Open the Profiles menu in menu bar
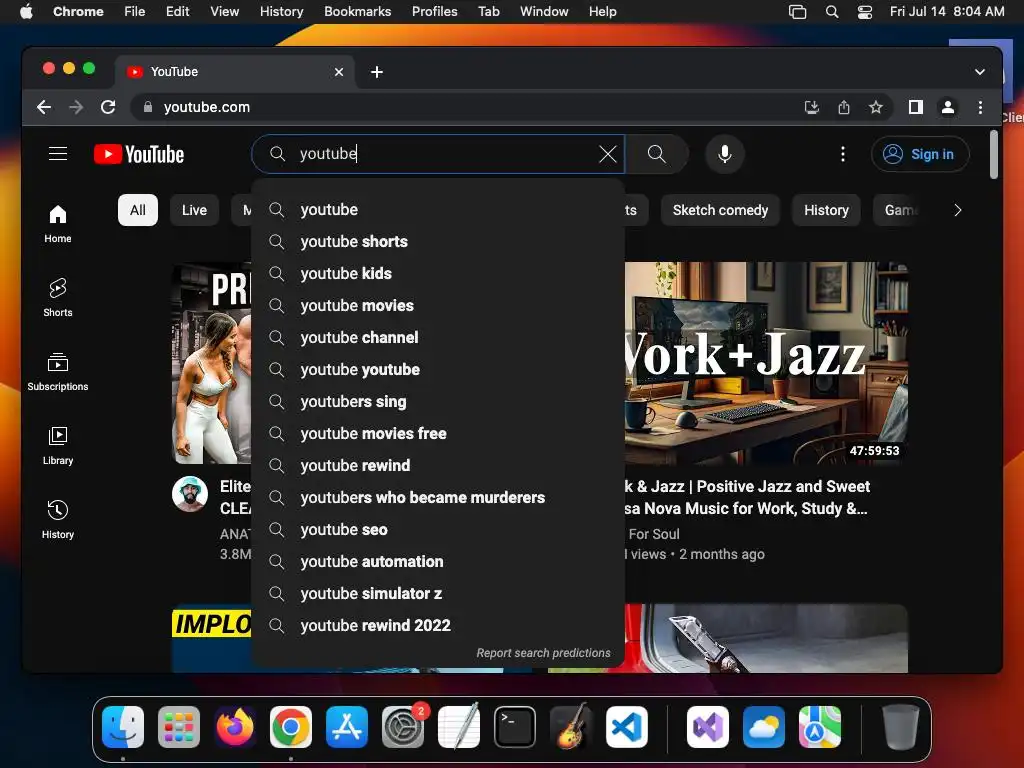 (x=434, y=12)
